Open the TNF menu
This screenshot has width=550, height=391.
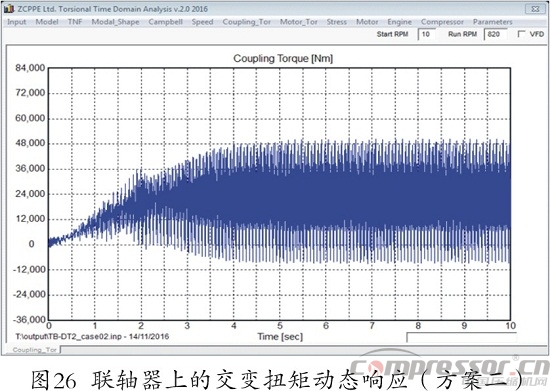pos(75,22)
